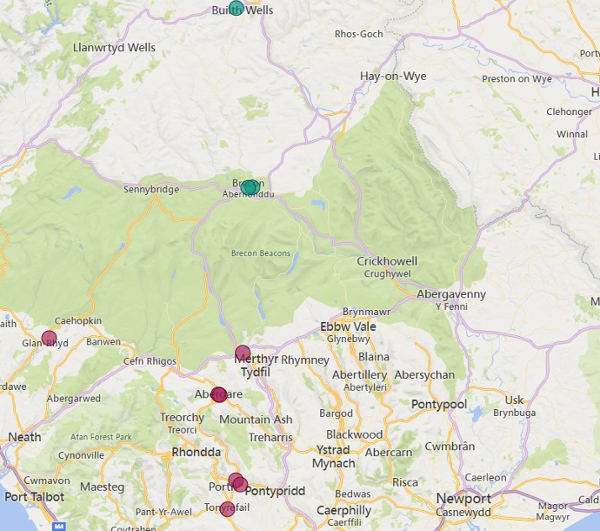Click the pink marker near Glan-Rhyd
The height and width of the screenshot is (531, 600).
tap(49, 338)
